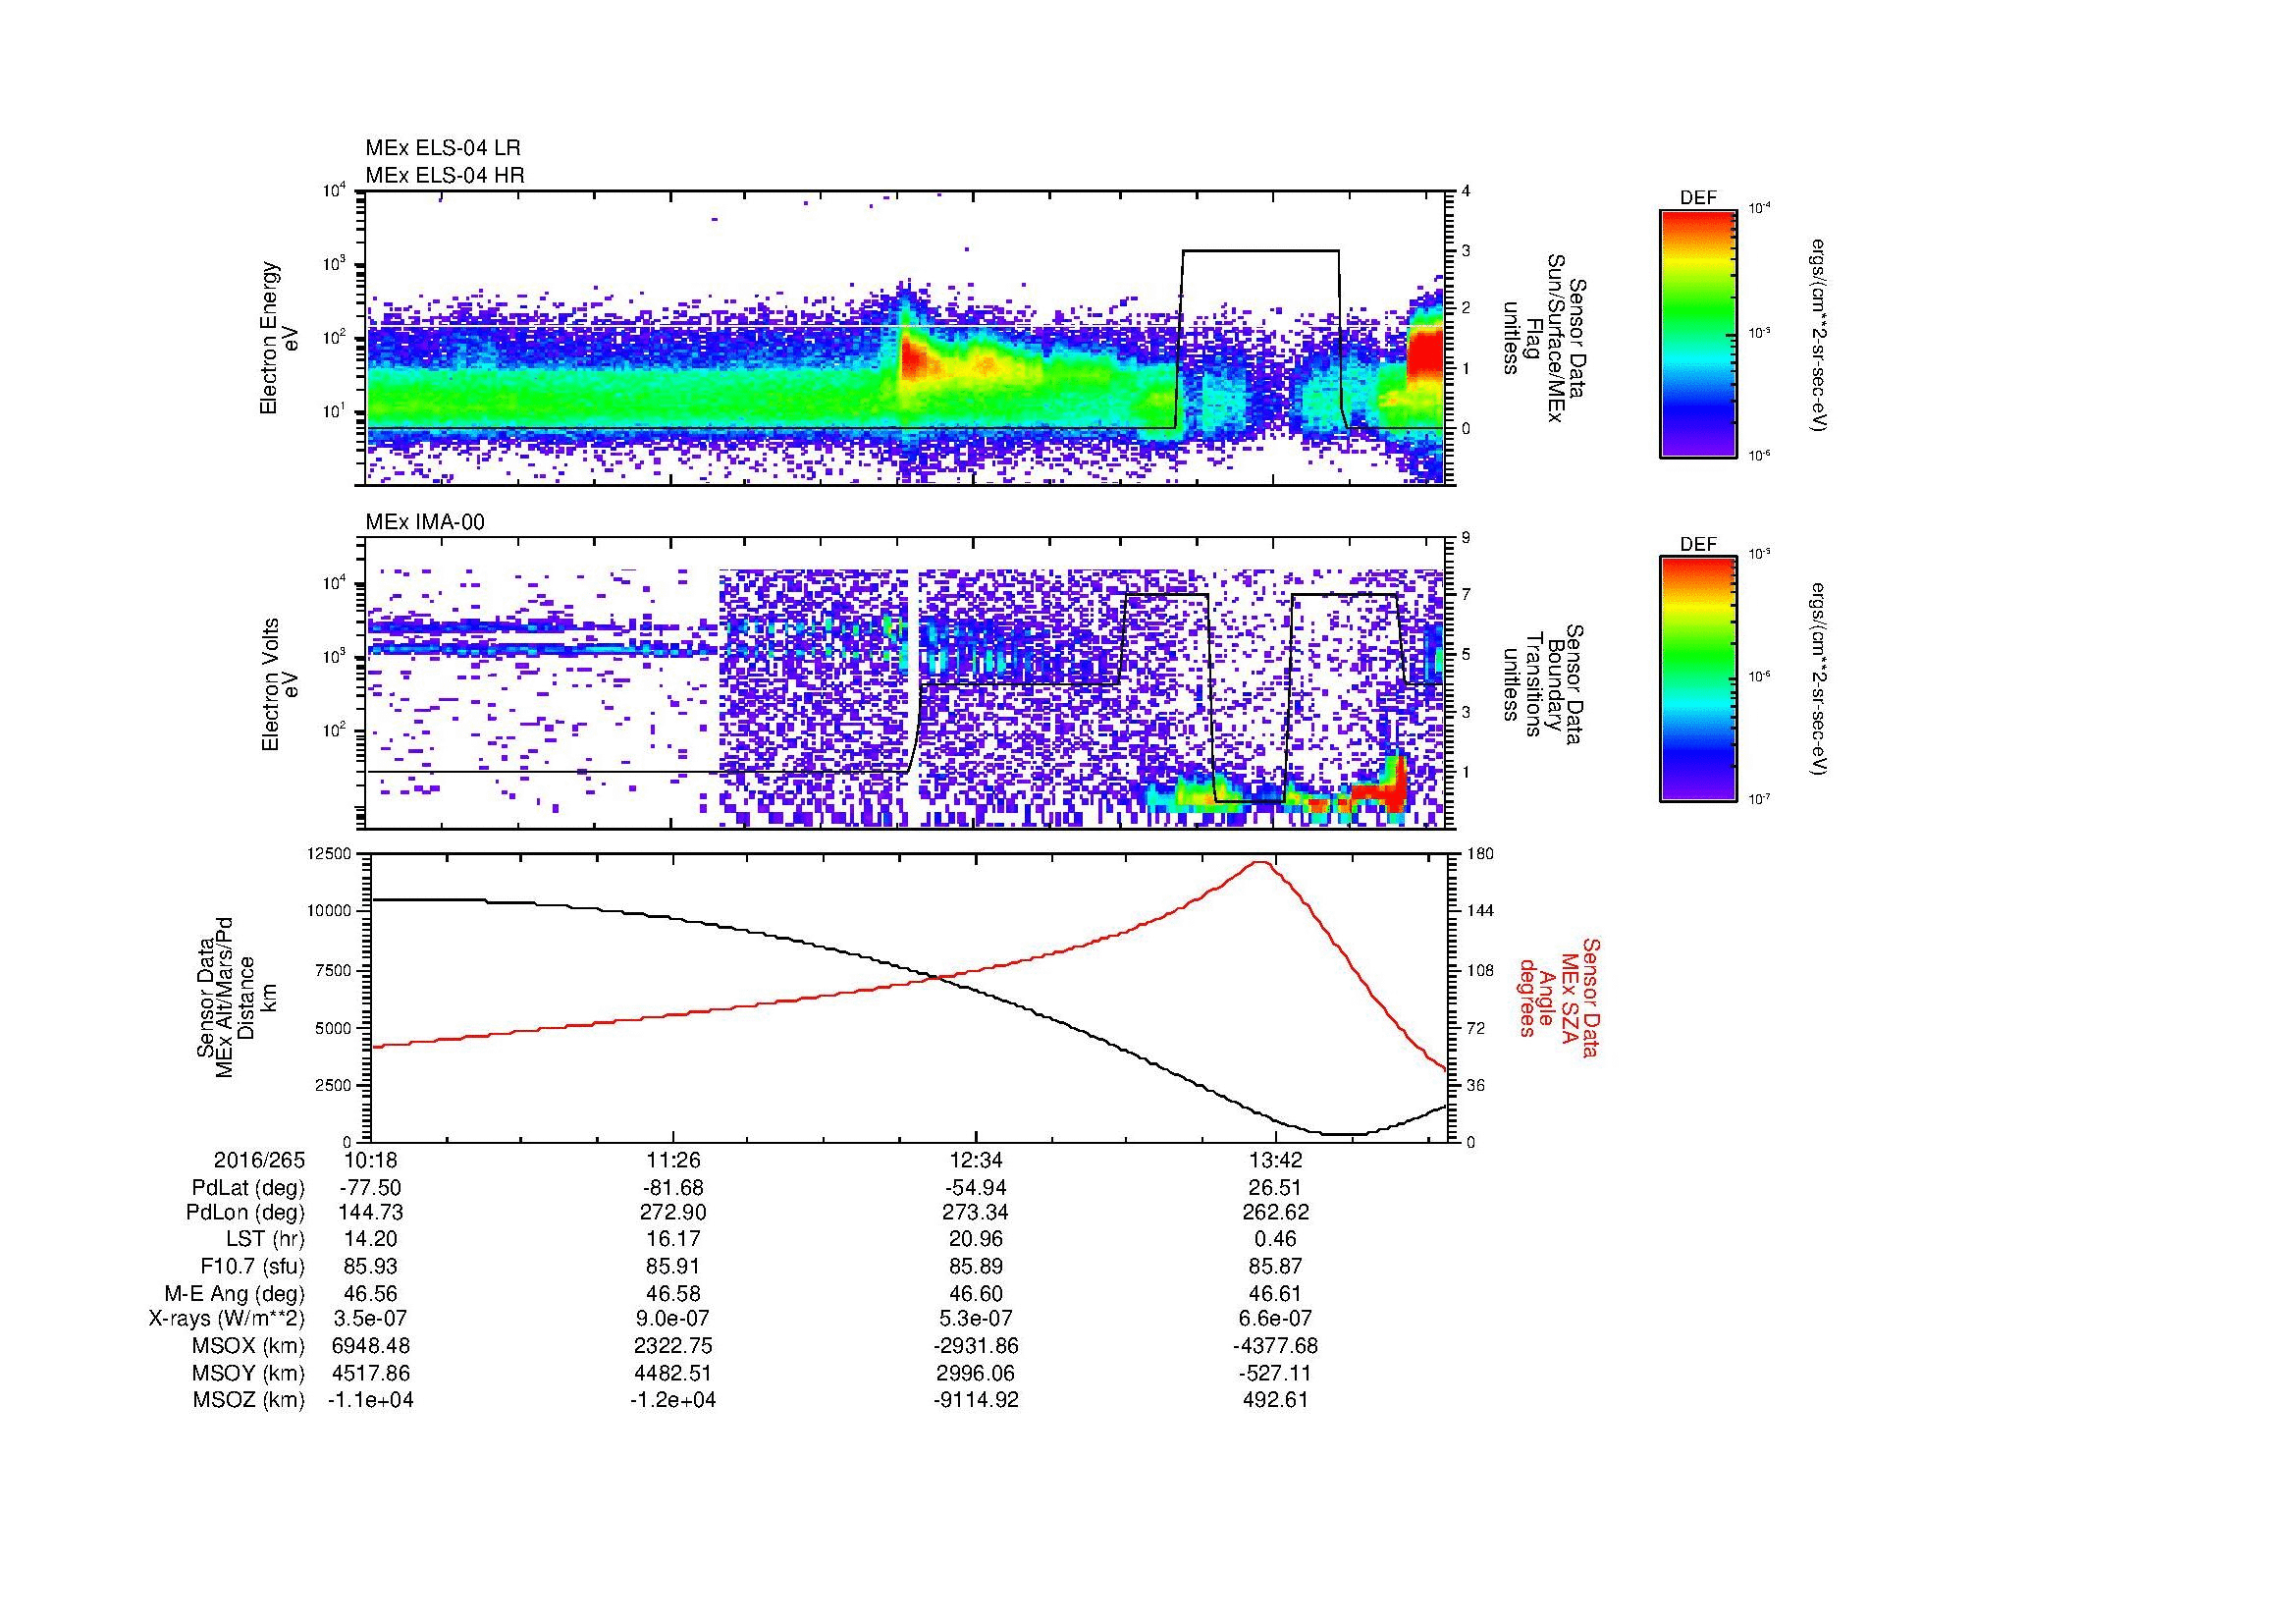
Task: Click the MSOY value 4482.51
Action: [x=673, y=1374]
